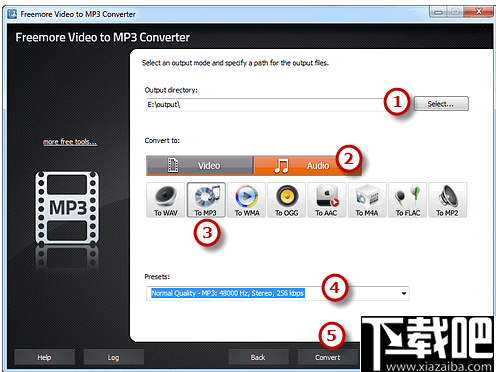Viewport: 496px width, 372px height.
Task: Click the large MP3 filmstrip logo
Action: pyautogui.click(x=67, y=208)
